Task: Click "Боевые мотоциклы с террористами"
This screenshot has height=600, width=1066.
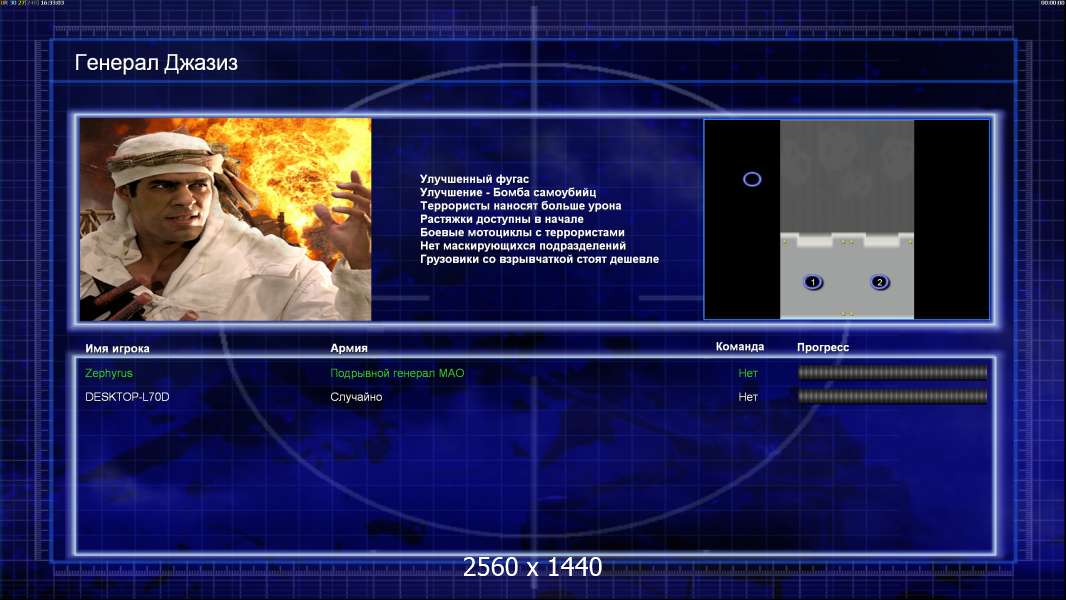Action: click(x=522, y=232)
